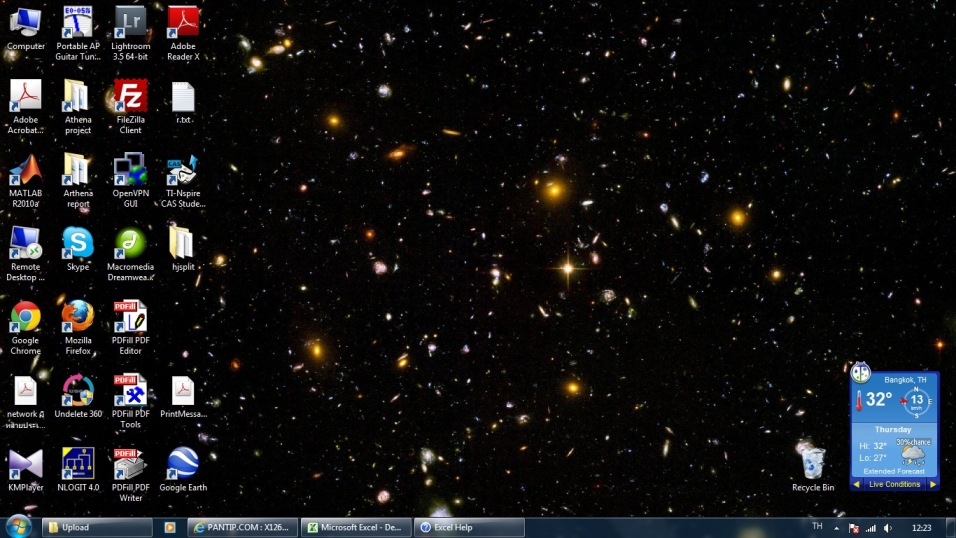Open the Arthena report folder
This screenshot has height=538, width=956.
click(x=78, y=181)
